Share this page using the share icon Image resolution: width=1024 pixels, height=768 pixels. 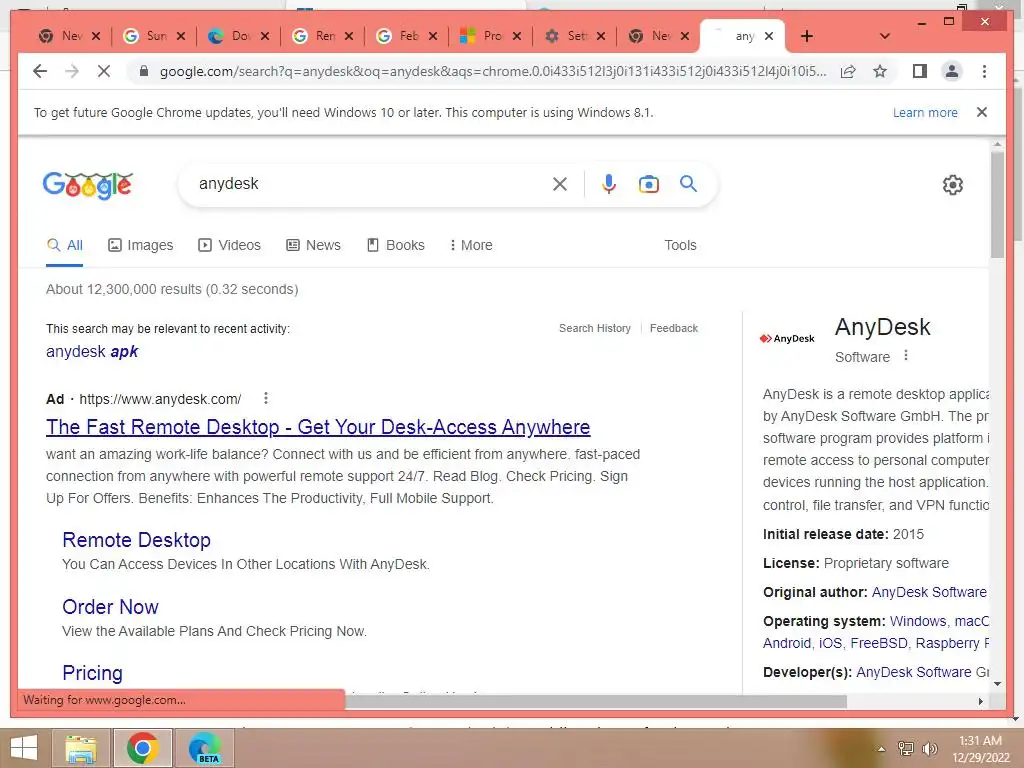click(848, 71)
